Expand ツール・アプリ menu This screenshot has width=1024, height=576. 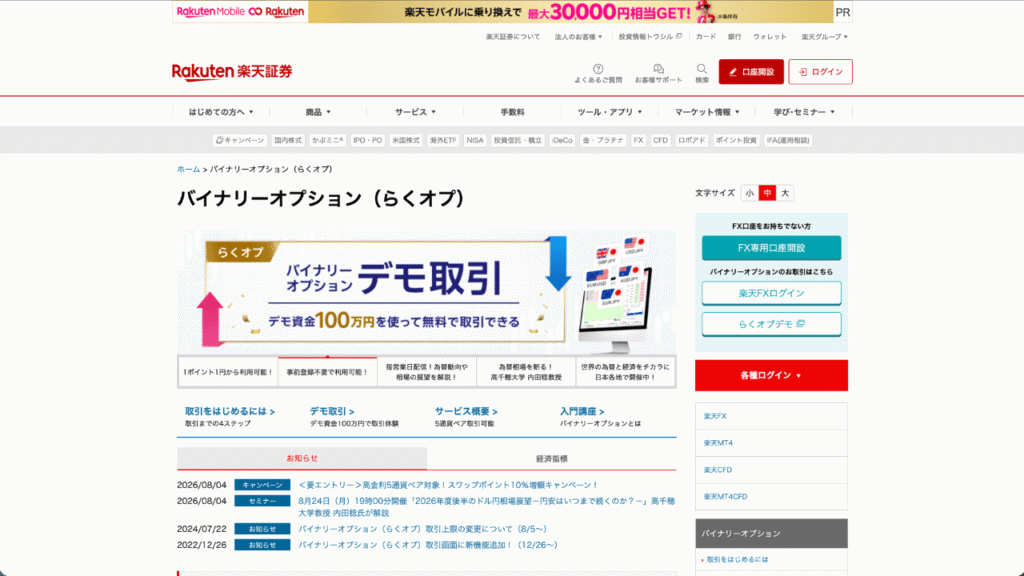point(609,112)
